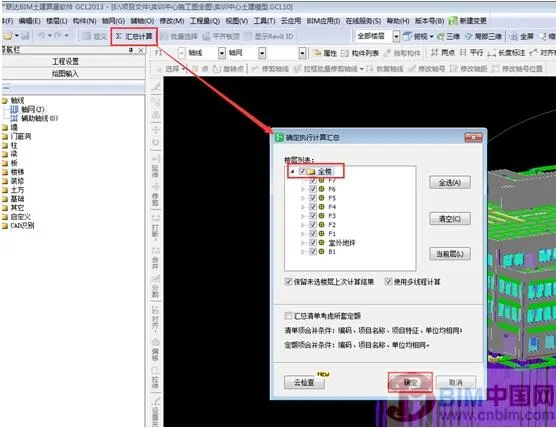
Task: Open the 全部楼层 dropdown arrow
Action: 396,36
